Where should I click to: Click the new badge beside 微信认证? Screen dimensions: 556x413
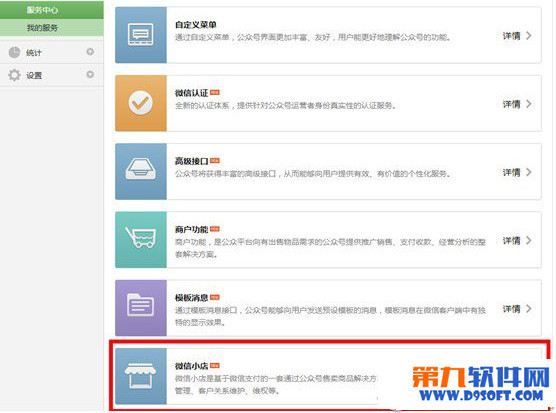pos(215,93)
